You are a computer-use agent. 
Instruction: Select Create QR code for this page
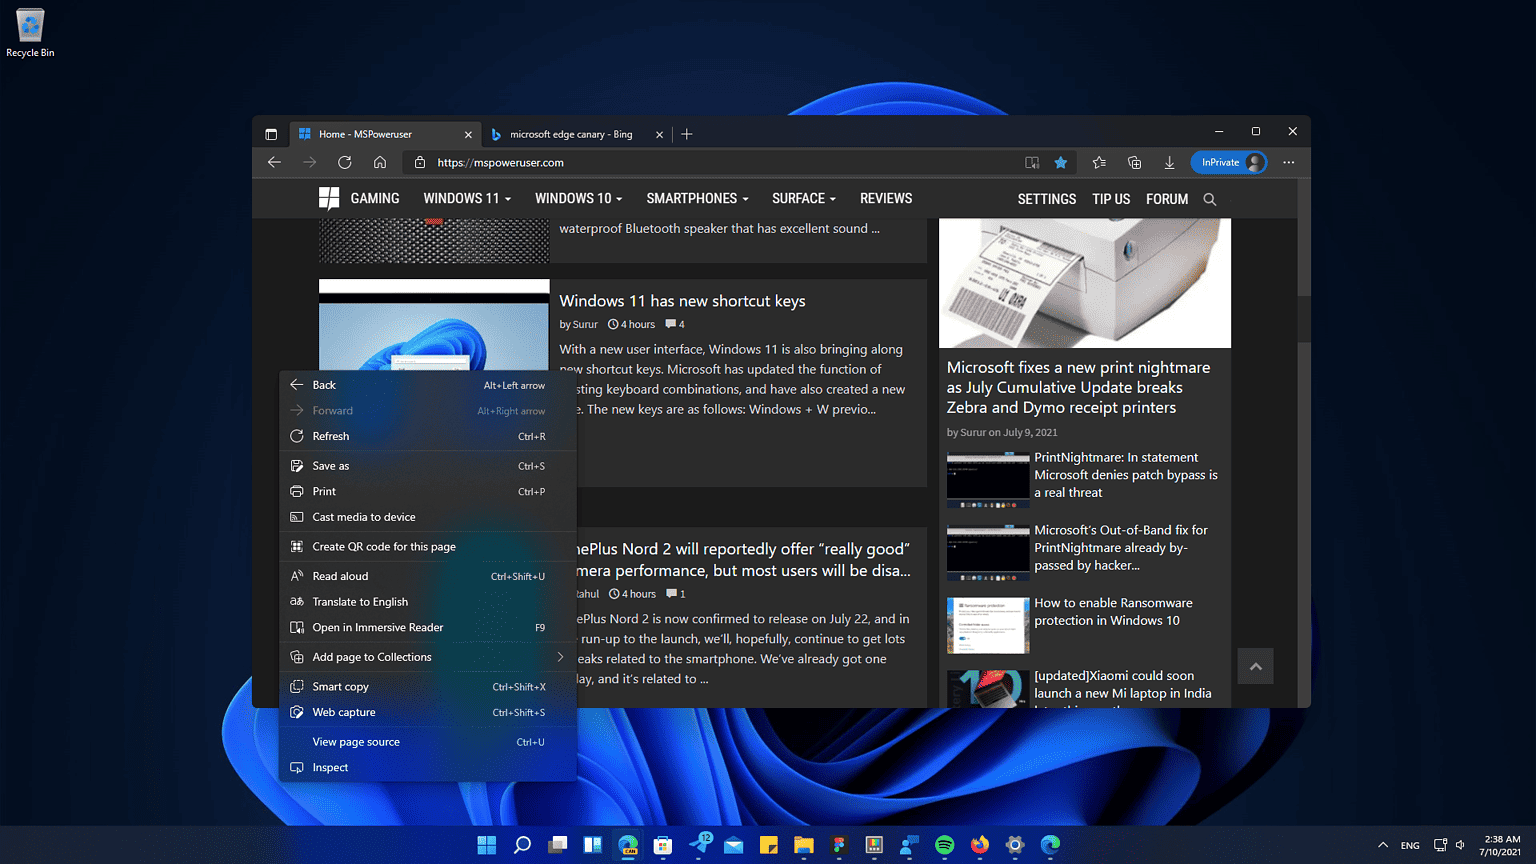[x=428, y=547]
